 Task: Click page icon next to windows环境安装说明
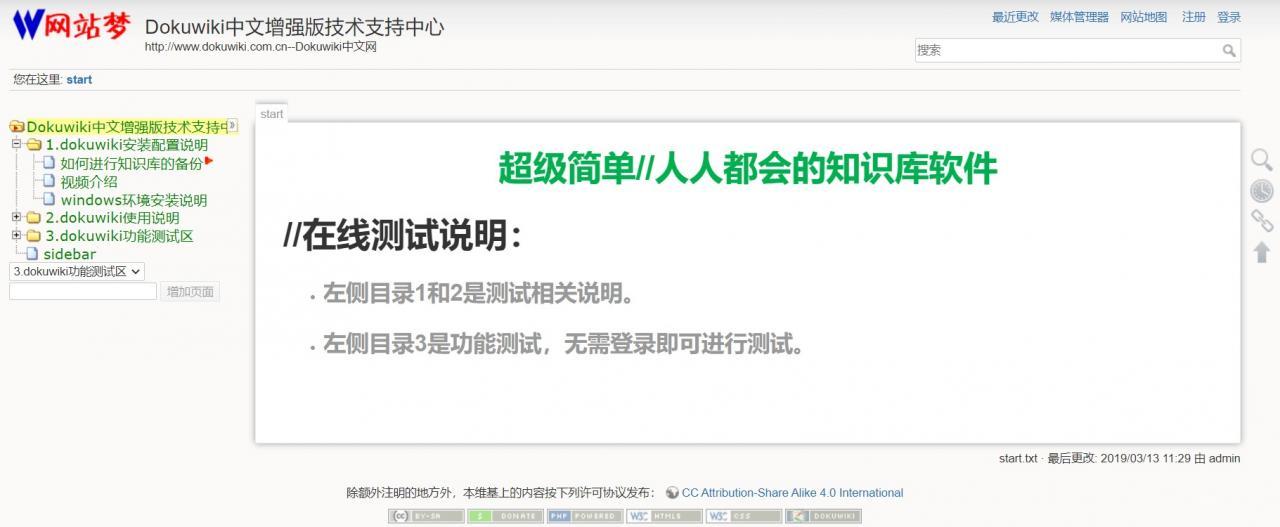coord(49,199)
